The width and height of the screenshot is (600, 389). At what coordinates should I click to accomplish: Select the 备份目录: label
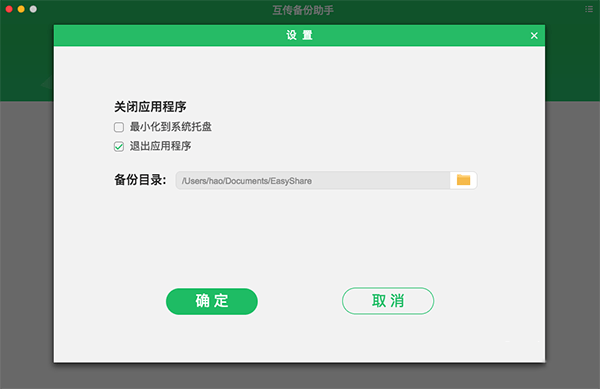(140, 180)
